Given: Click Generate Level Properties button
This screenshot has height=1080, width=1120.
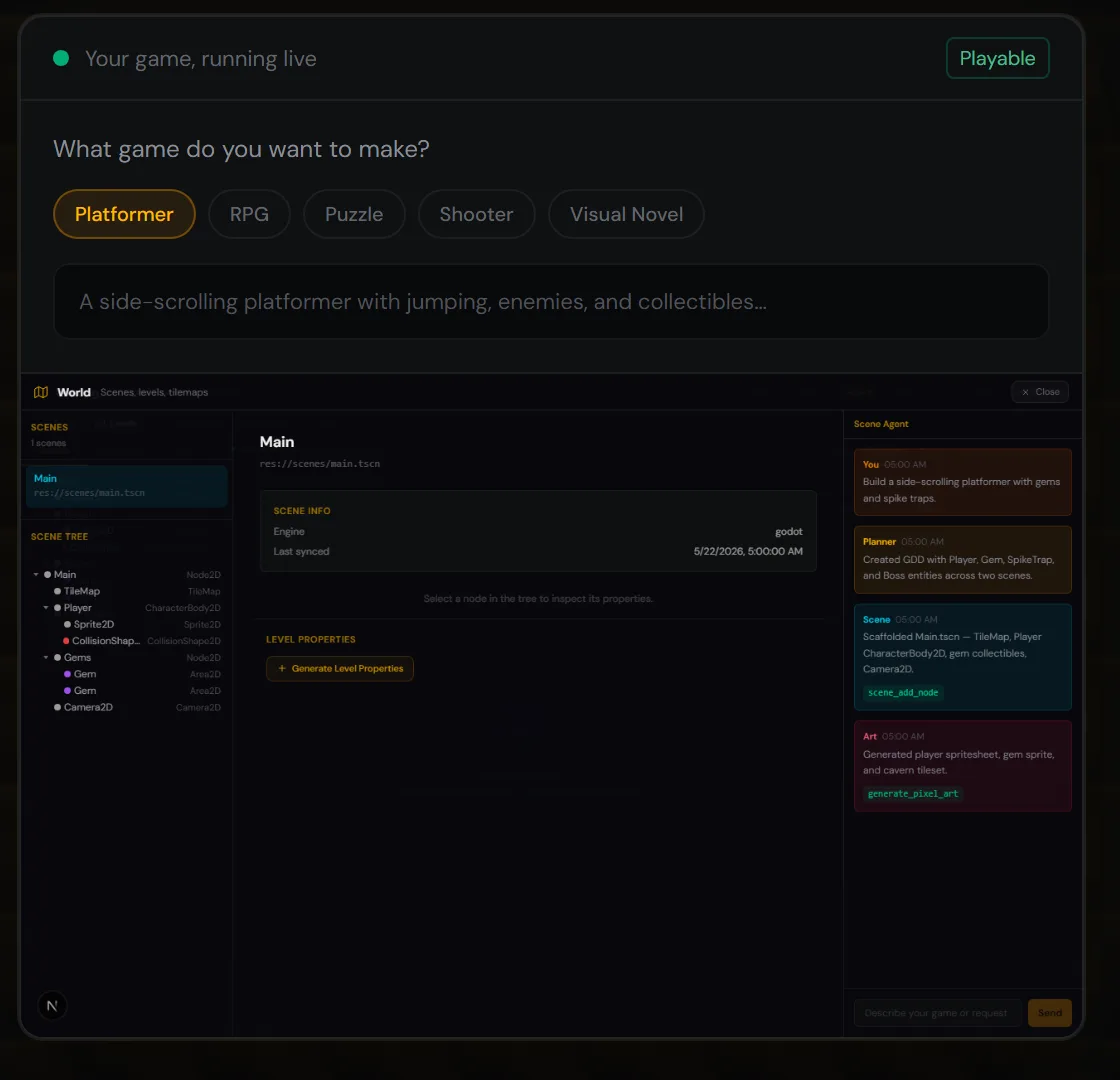Looking at the screenshot, I should pyautogui.click(x=340, y=669).
